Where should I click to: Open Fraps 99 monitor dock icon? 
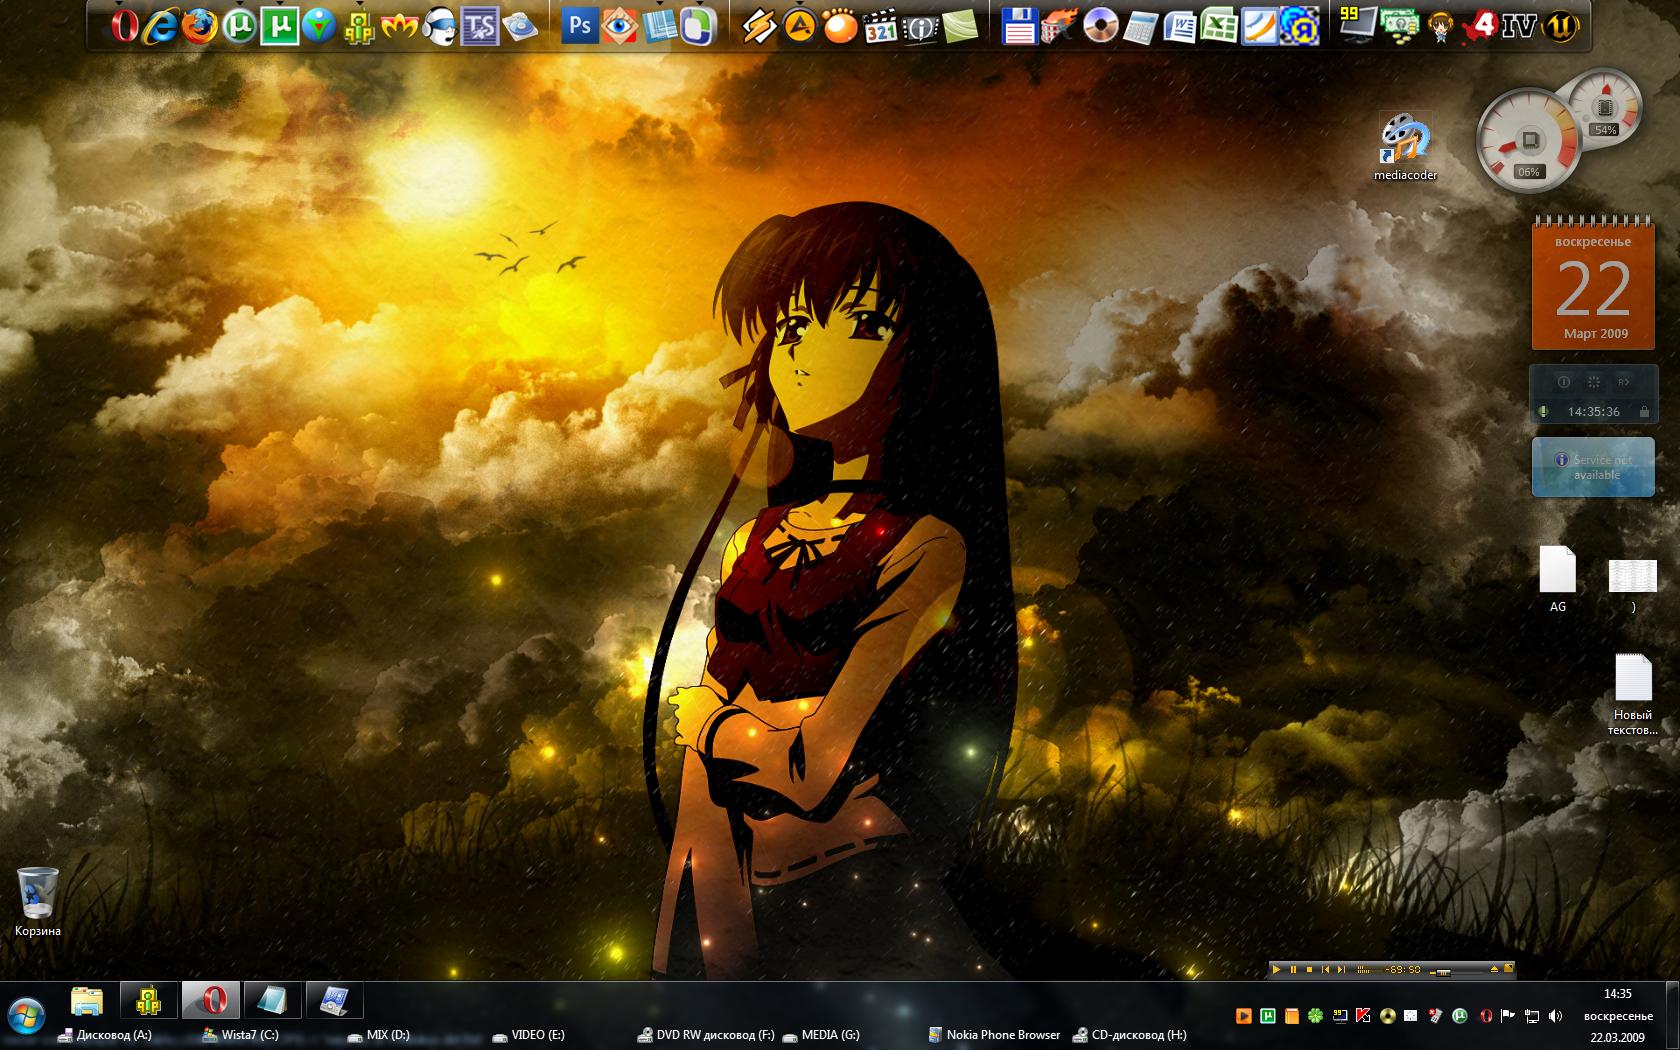tap(1357, 24)
